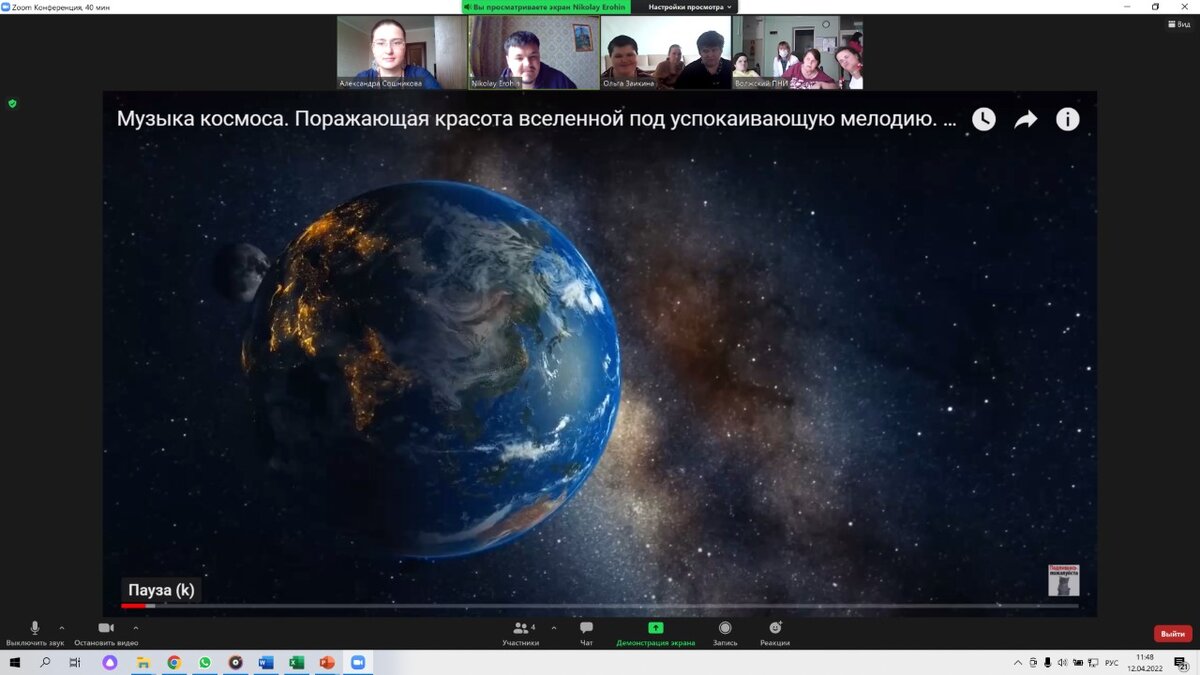Click the video info icon
1200x675 pixels.
click(x=1068, y=119)
